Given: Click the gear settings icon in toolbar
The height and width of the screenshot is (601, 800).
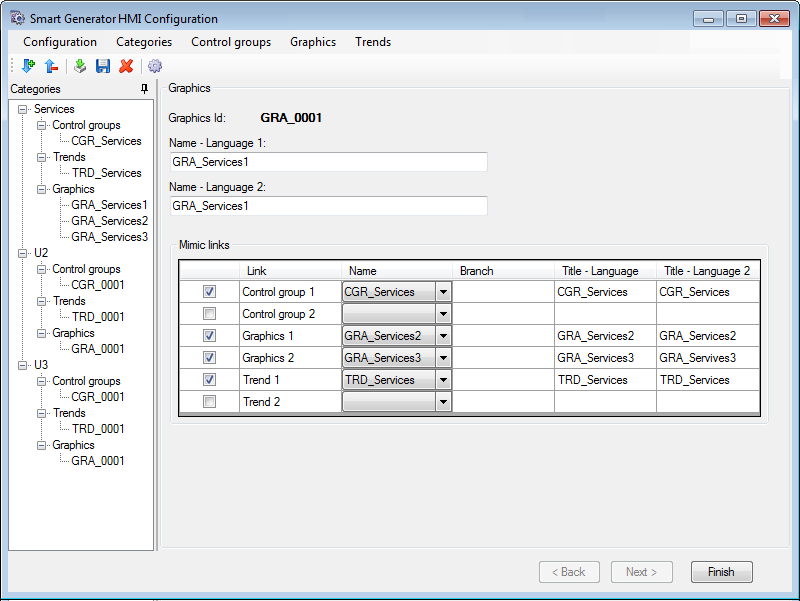Looking at the screenshot, I should [155, 66].
